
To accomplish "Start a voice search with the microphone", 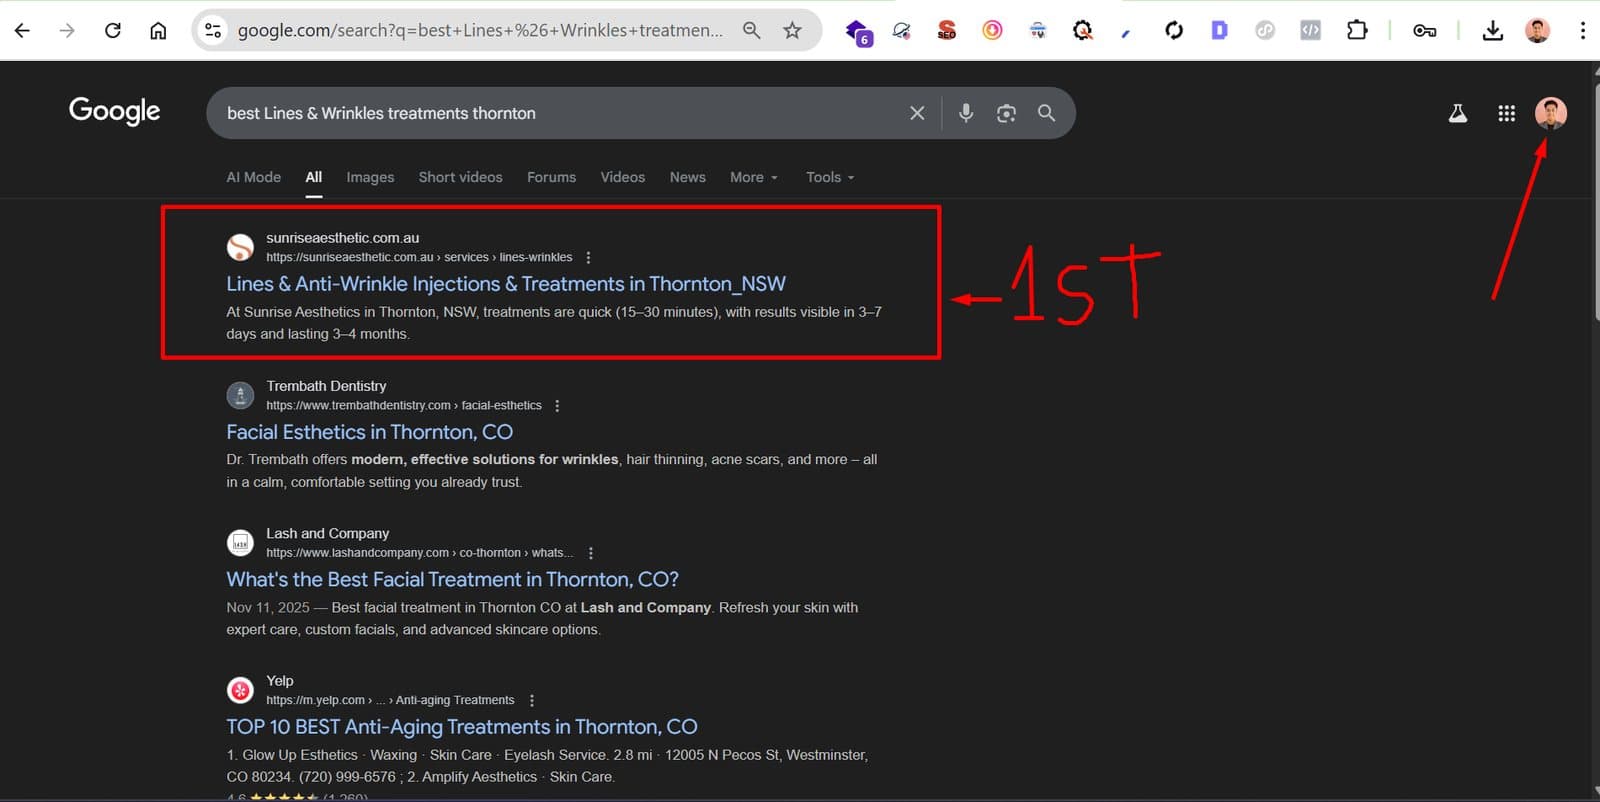I will point(966,113).
